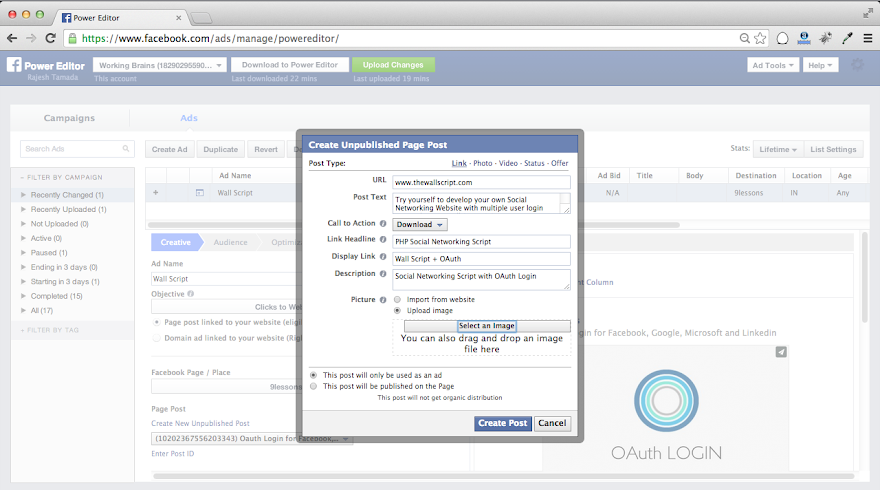This screenshot has width=880, height=490.
Task: Expand Recently Changed (1) filter
Action: (x=24, y=195)
